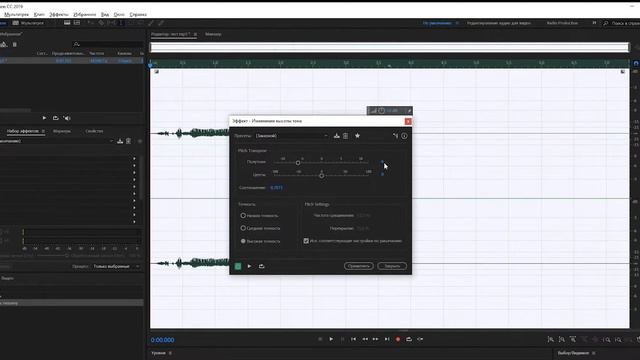The width and height of the screenshot is (640, 360).
Task: Play the effect preview in the dialog
Action: click(x=249, y=266)
